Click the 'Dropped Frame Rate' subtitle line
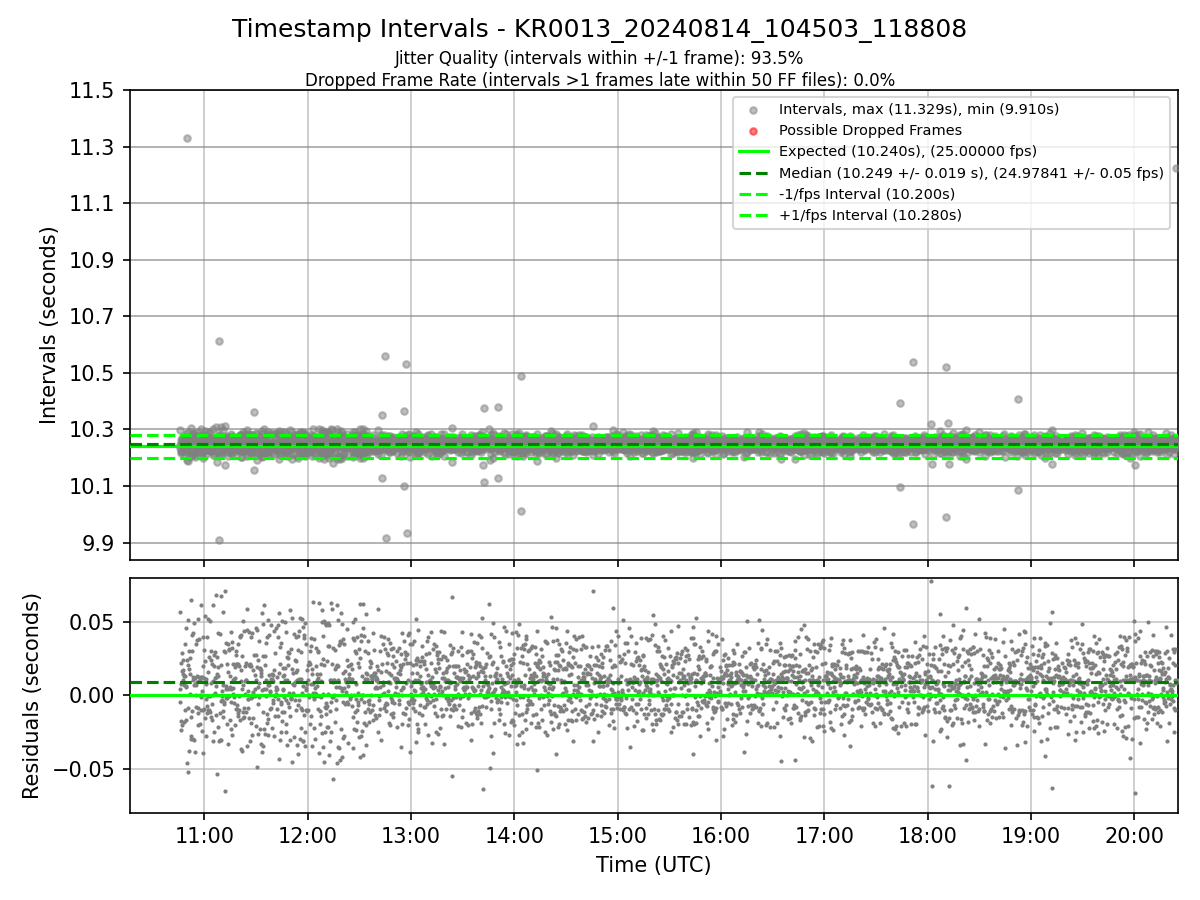1200x900 pixels. point(599,79)
